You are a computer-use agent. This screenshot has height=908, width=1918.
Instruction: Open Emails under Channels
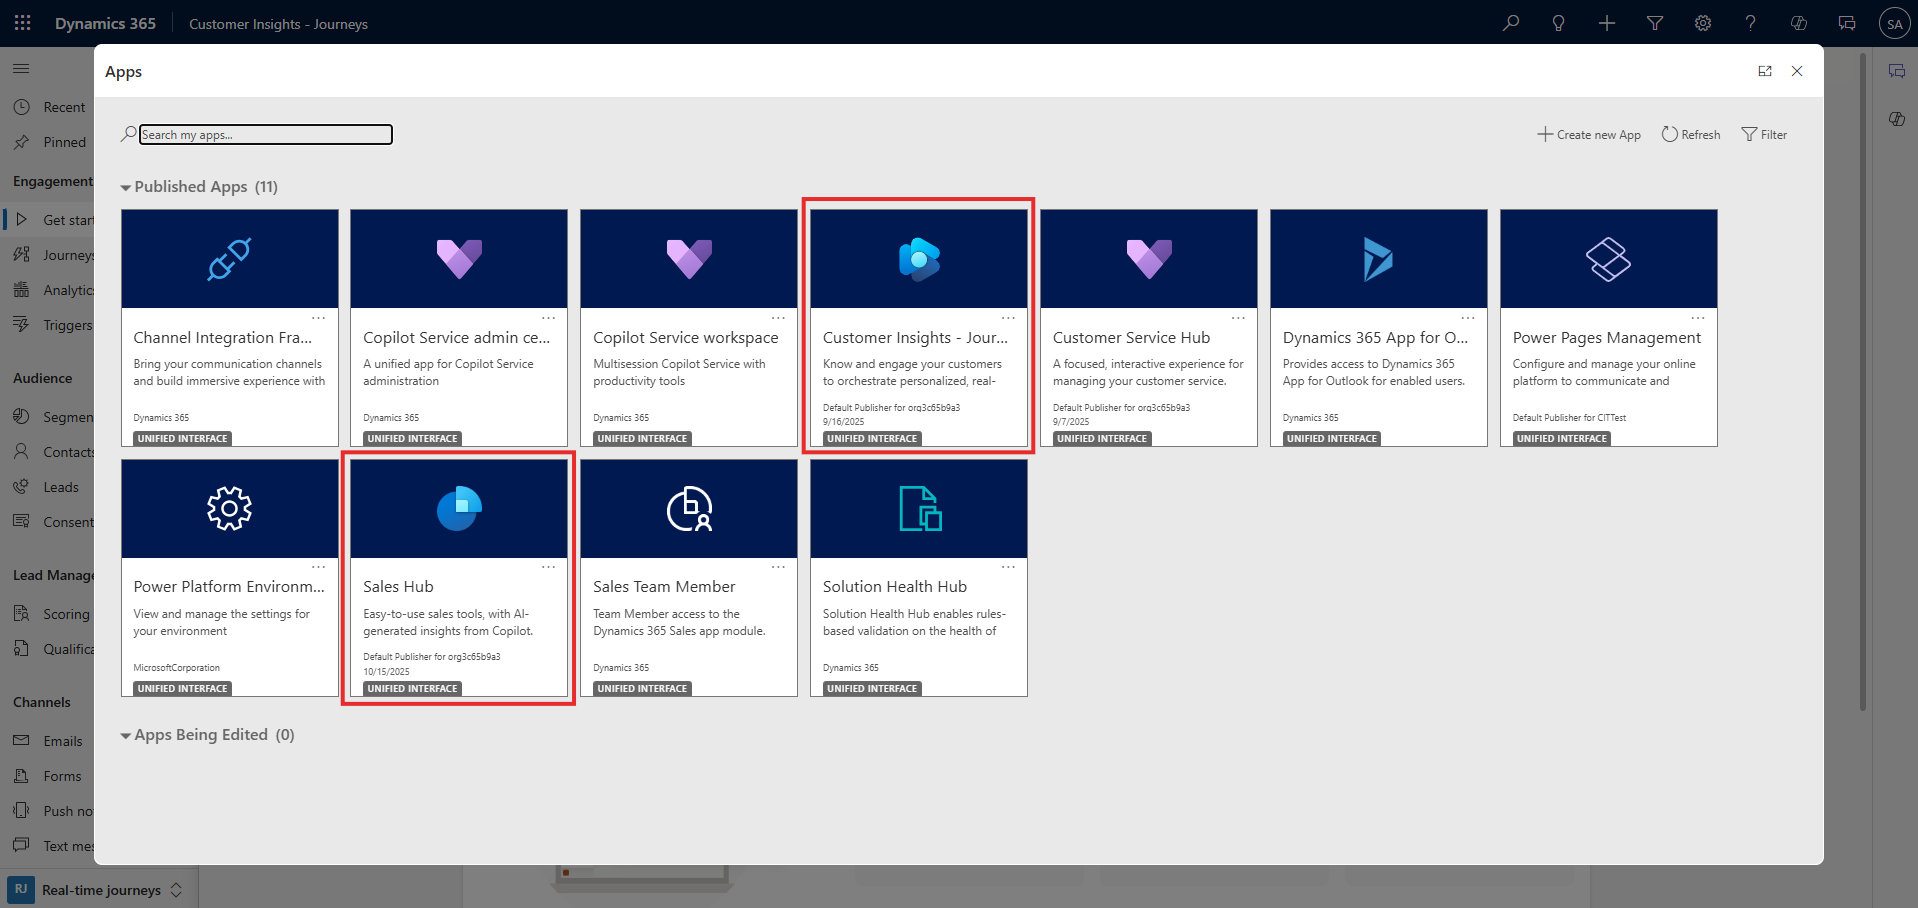(x=49, y=741)
